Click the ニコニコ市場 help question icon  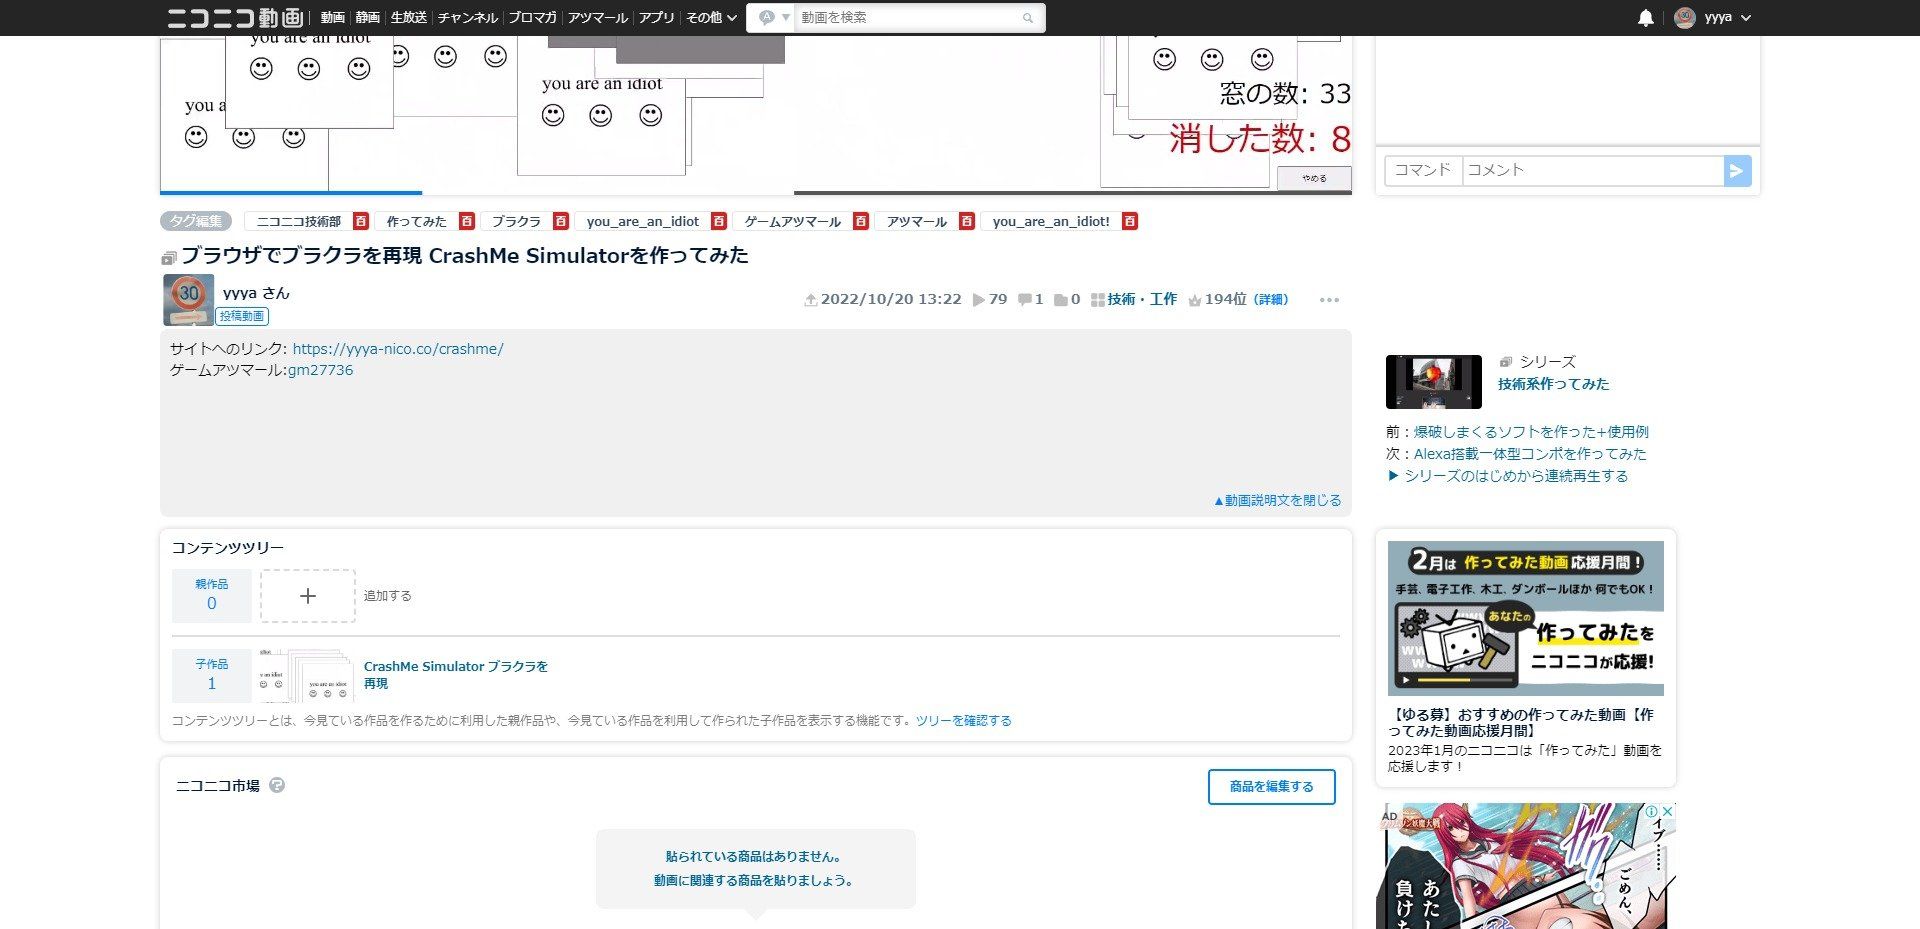pyautogui.click(x=277, y=785)
